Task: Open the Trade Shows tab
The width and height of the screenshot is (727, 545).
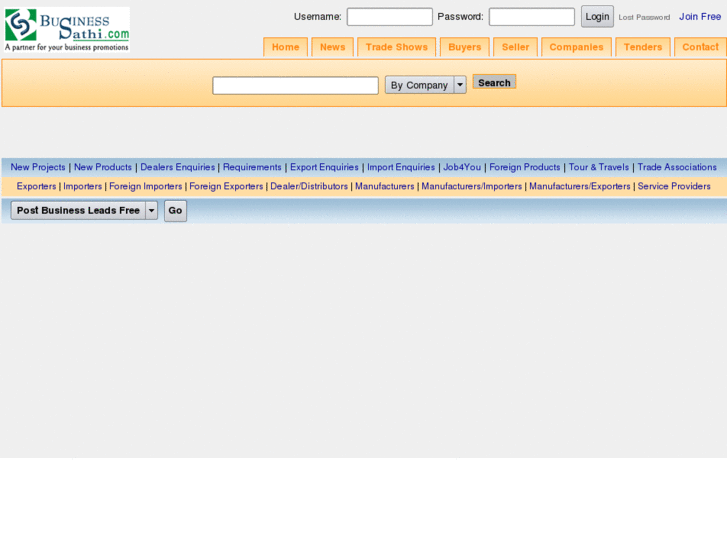Action: (x=396, y=47)
